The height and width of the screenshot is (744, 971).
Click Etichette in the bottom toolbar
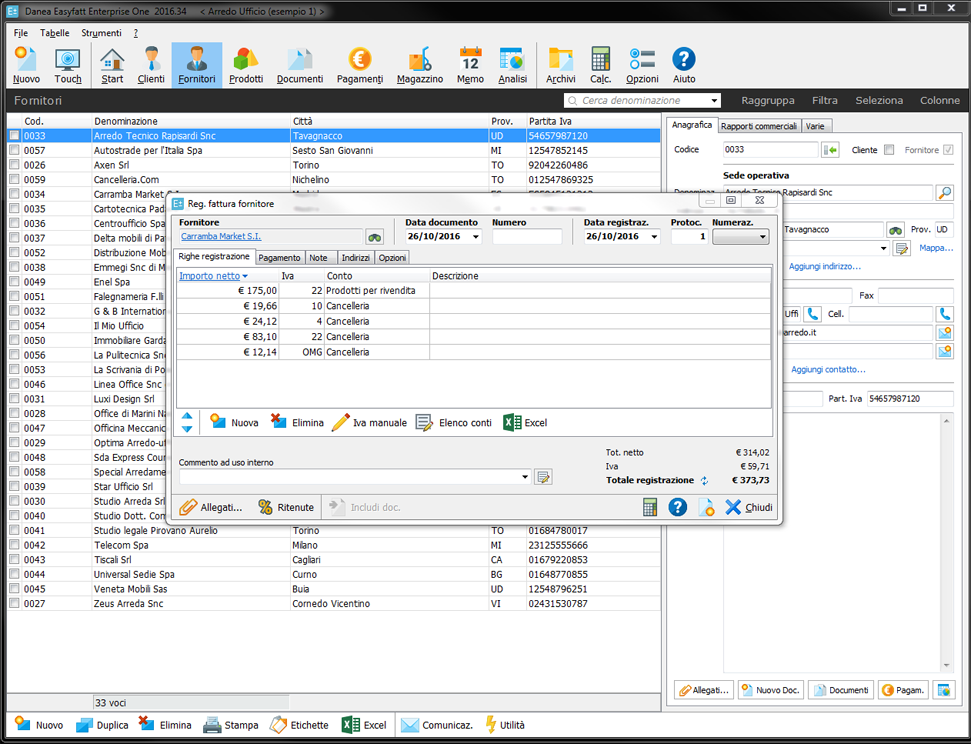point(299,725)
